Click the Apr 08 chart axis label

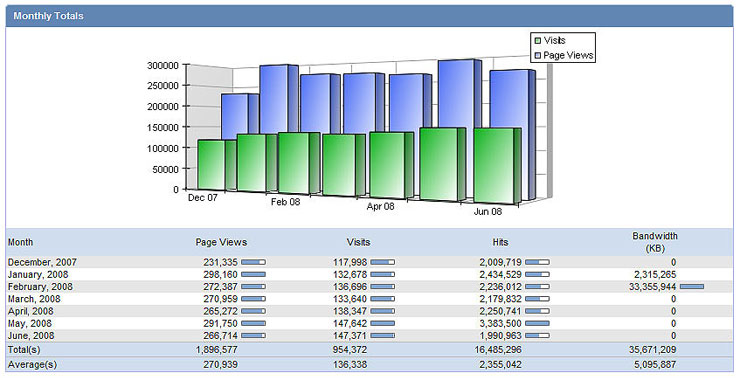click(380, 207)
